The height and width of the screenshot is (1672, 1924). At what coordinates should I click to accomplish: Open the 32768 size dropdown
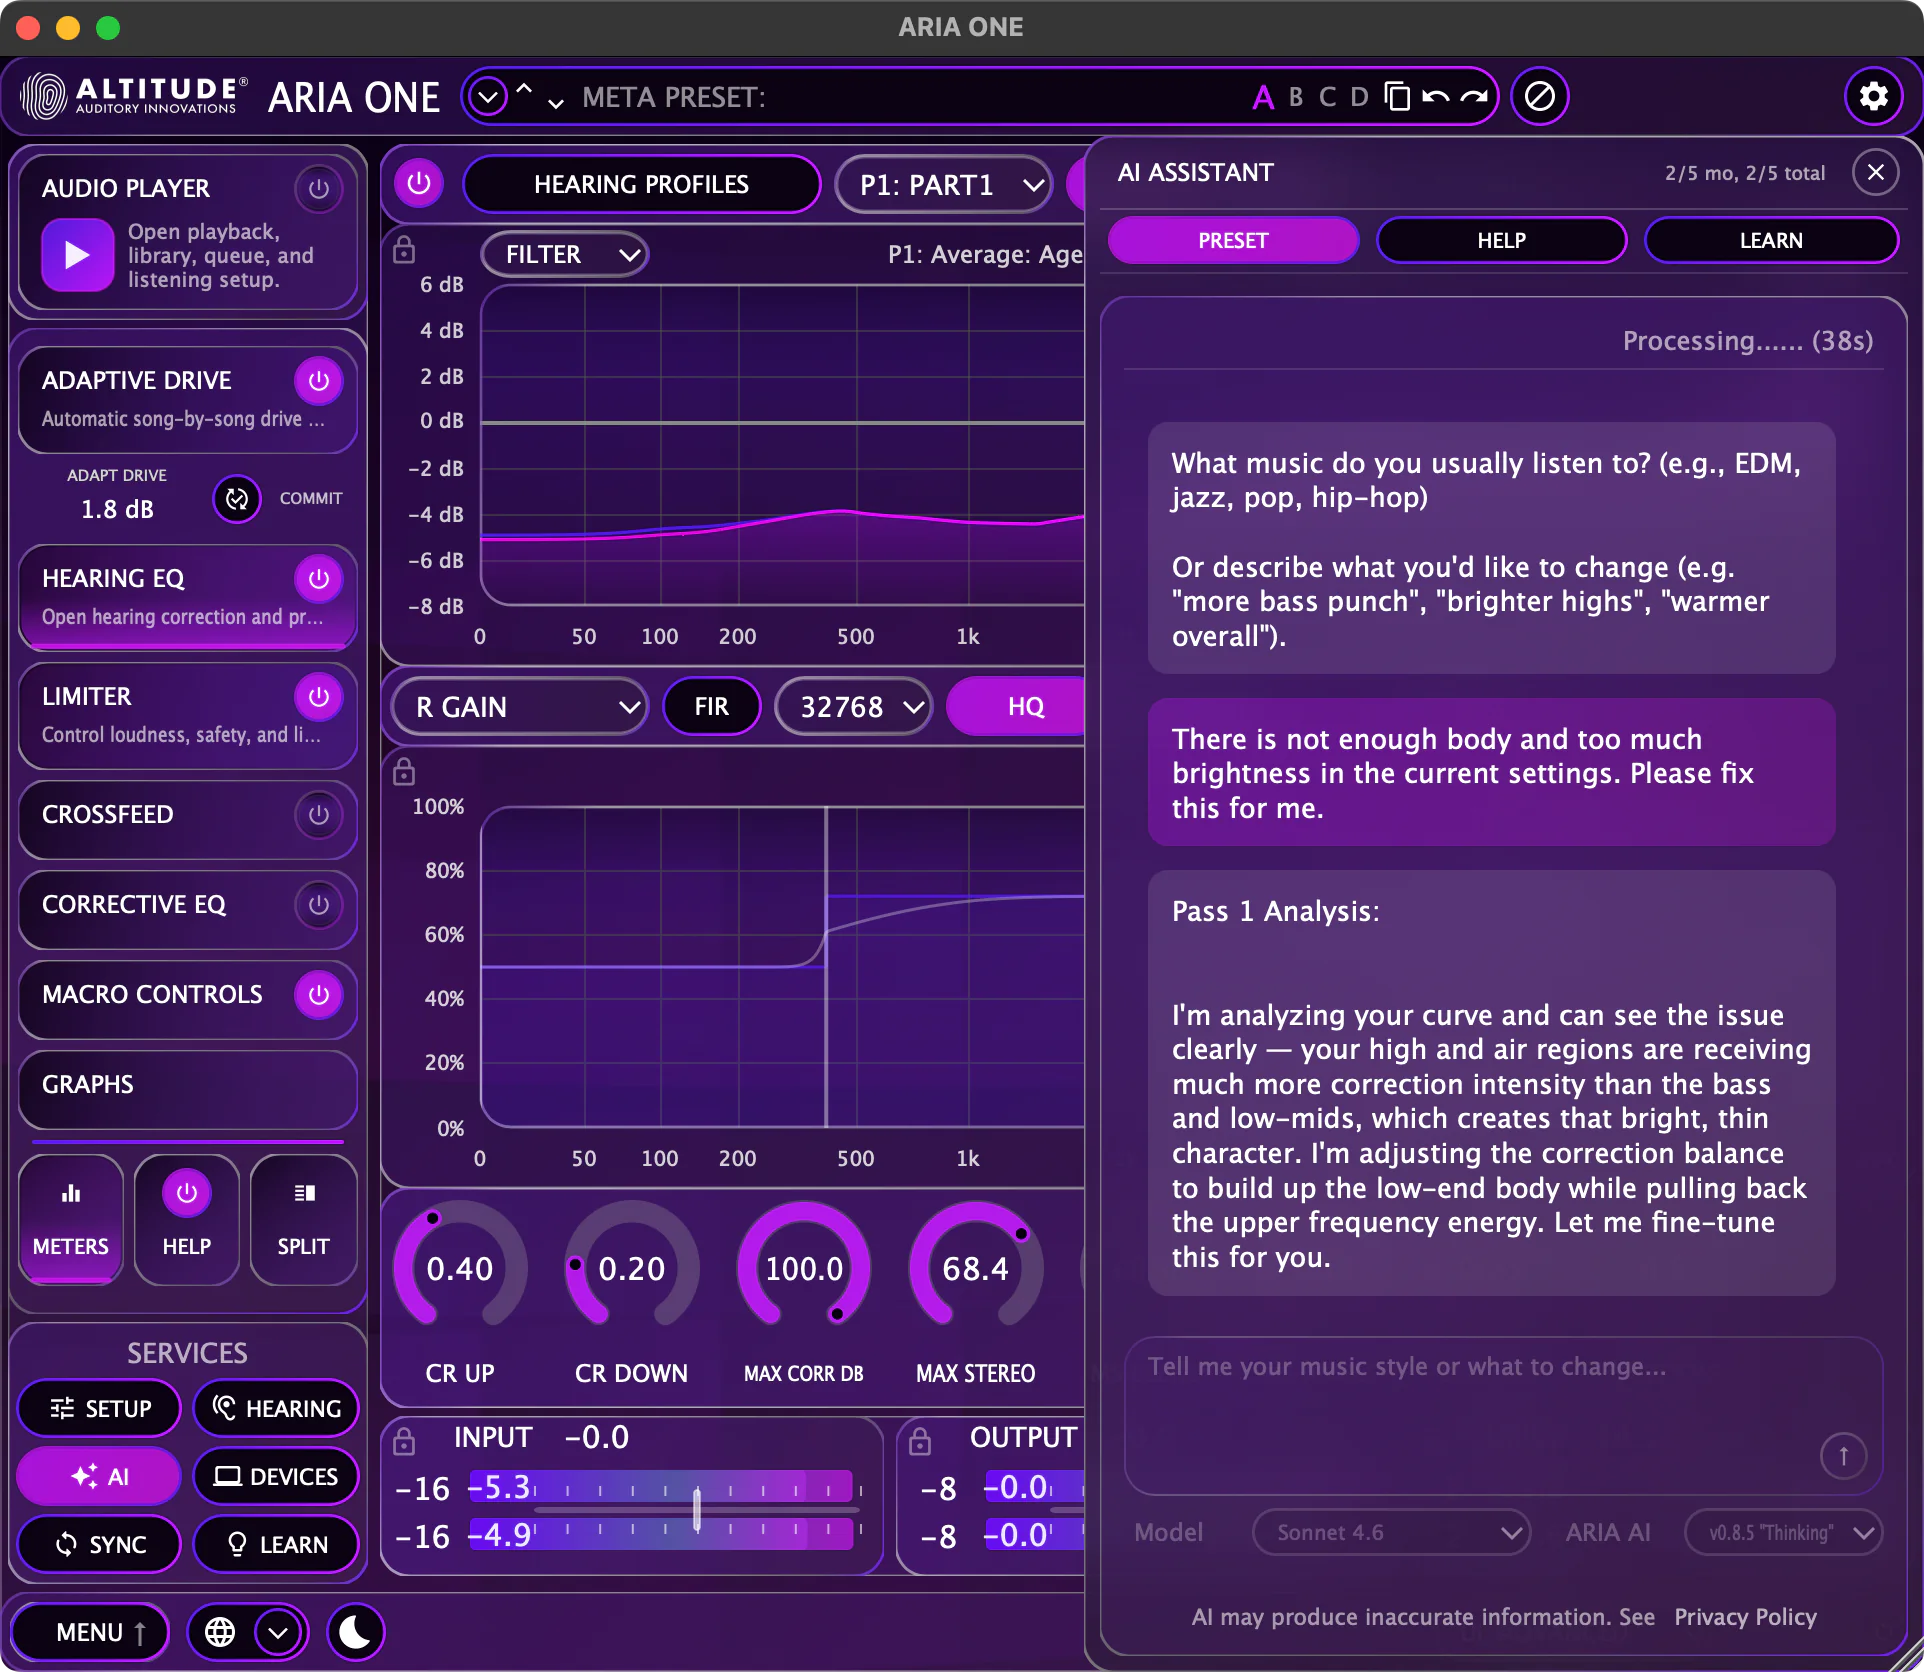coord(854,706)
